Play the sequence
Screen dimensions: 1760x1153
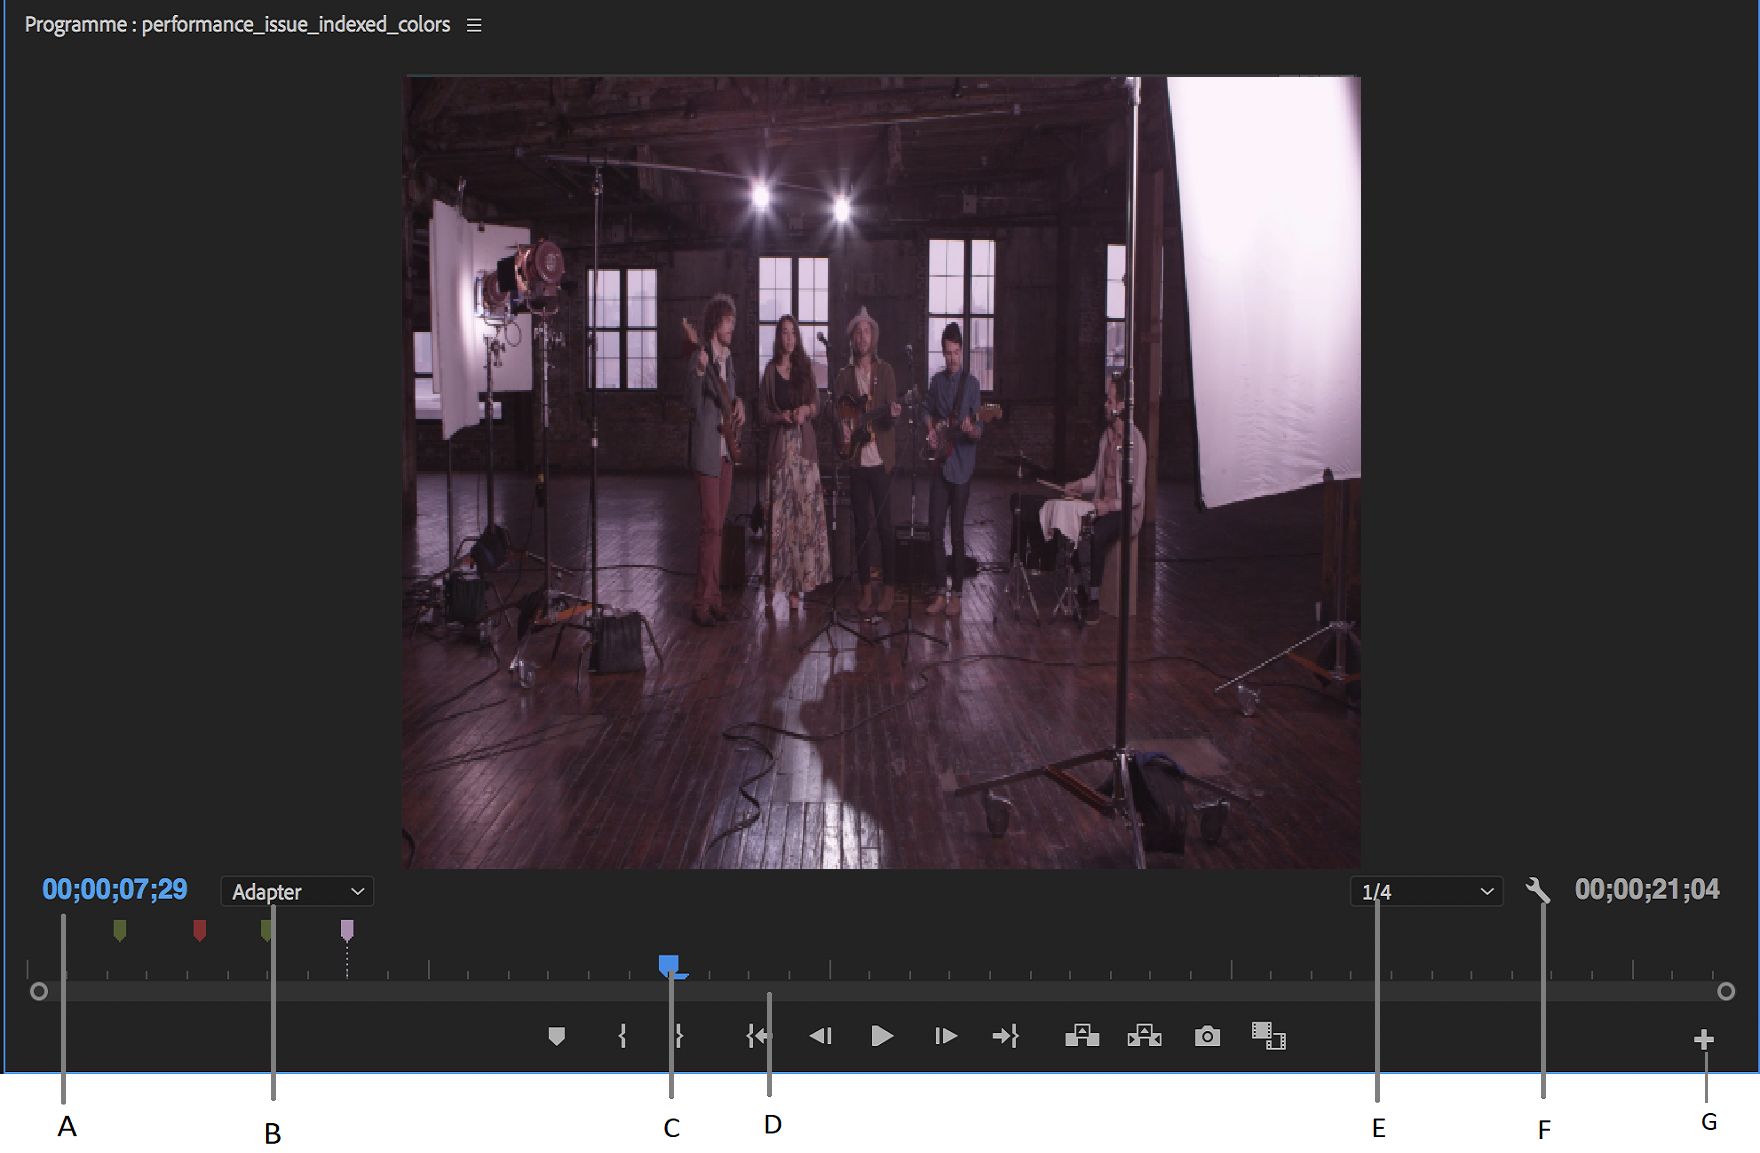click(x=882, y=1036)
